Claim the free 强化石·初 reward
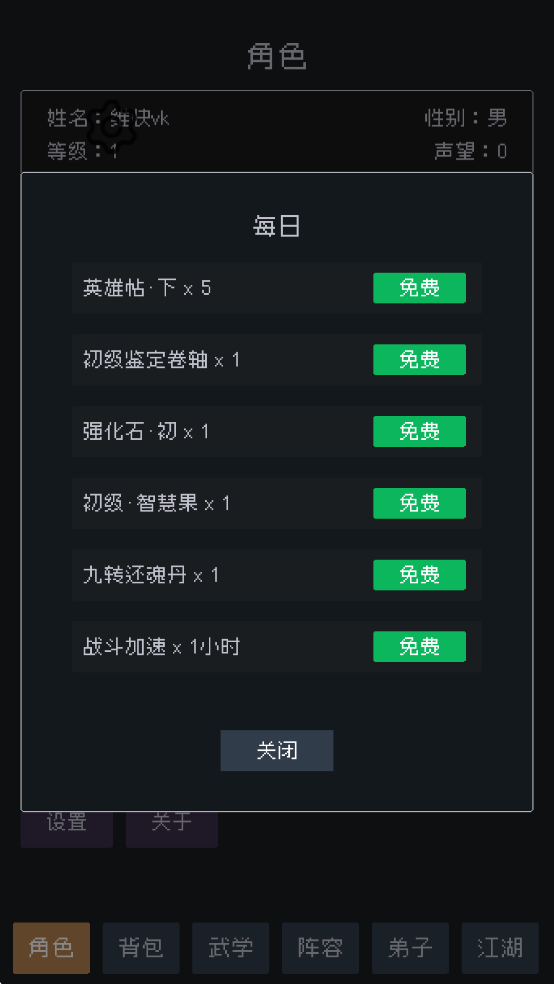 point(419,431)
